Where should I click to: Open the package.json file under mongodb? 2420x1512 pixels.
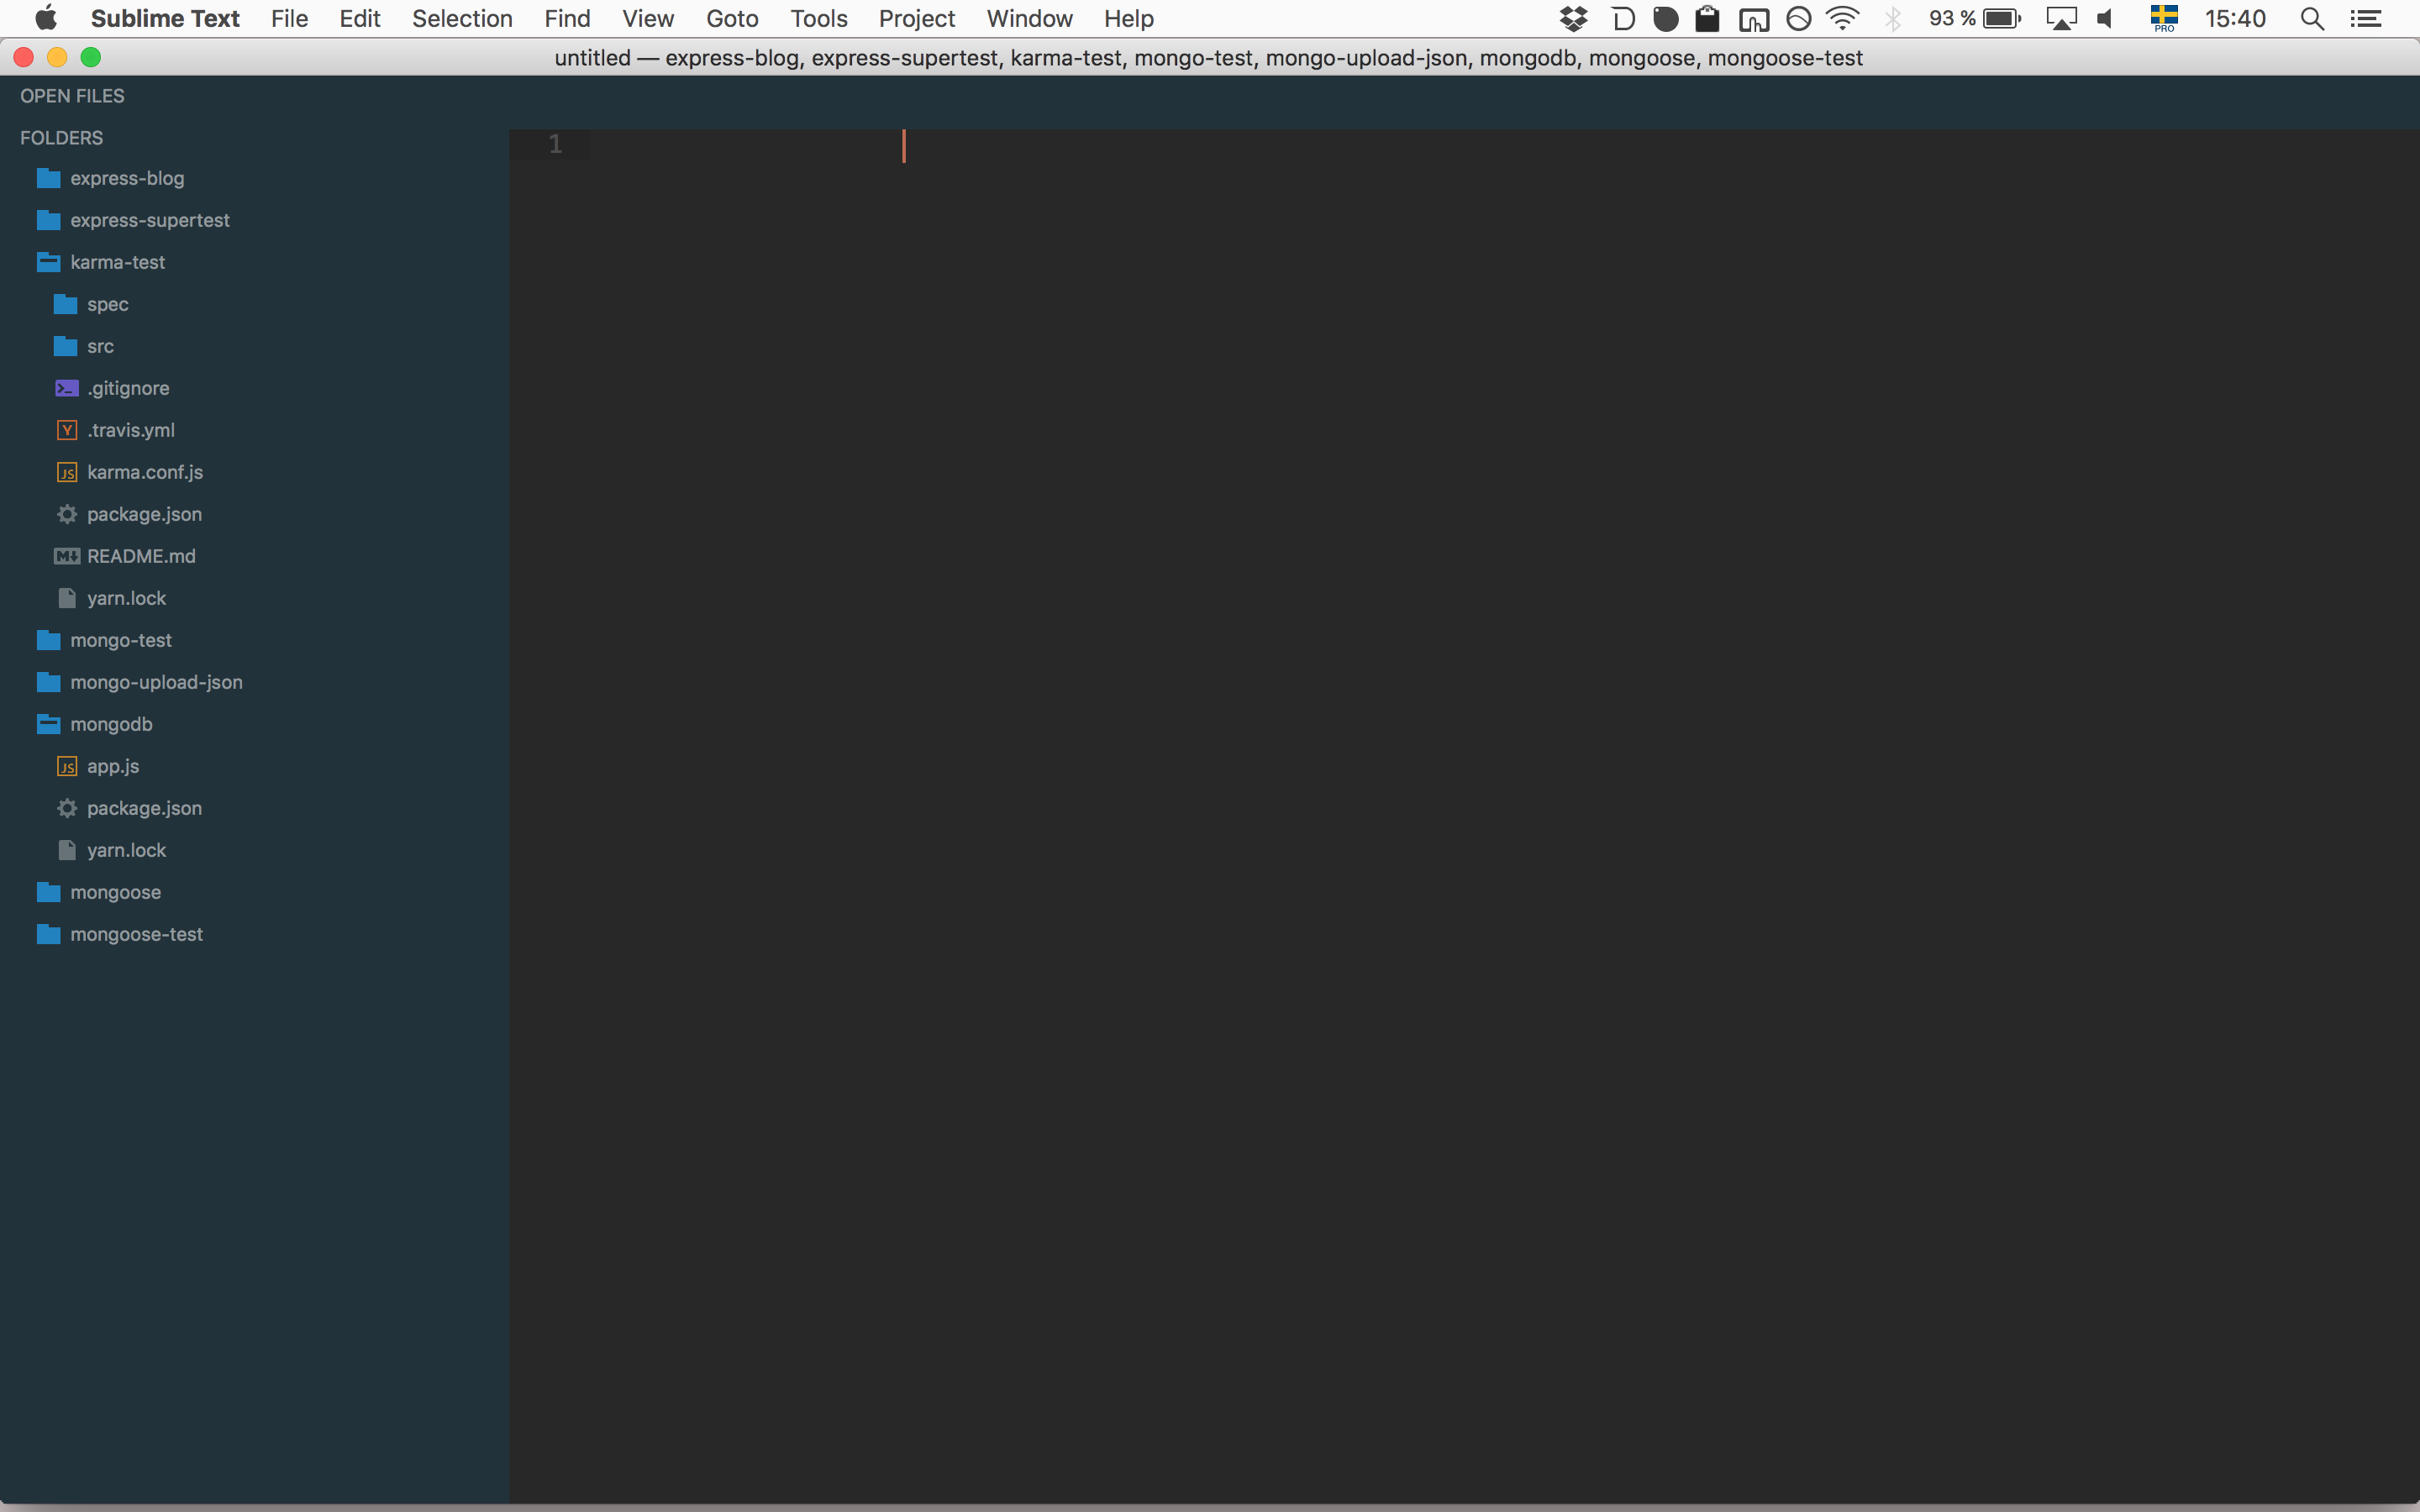tap(144, 808)
